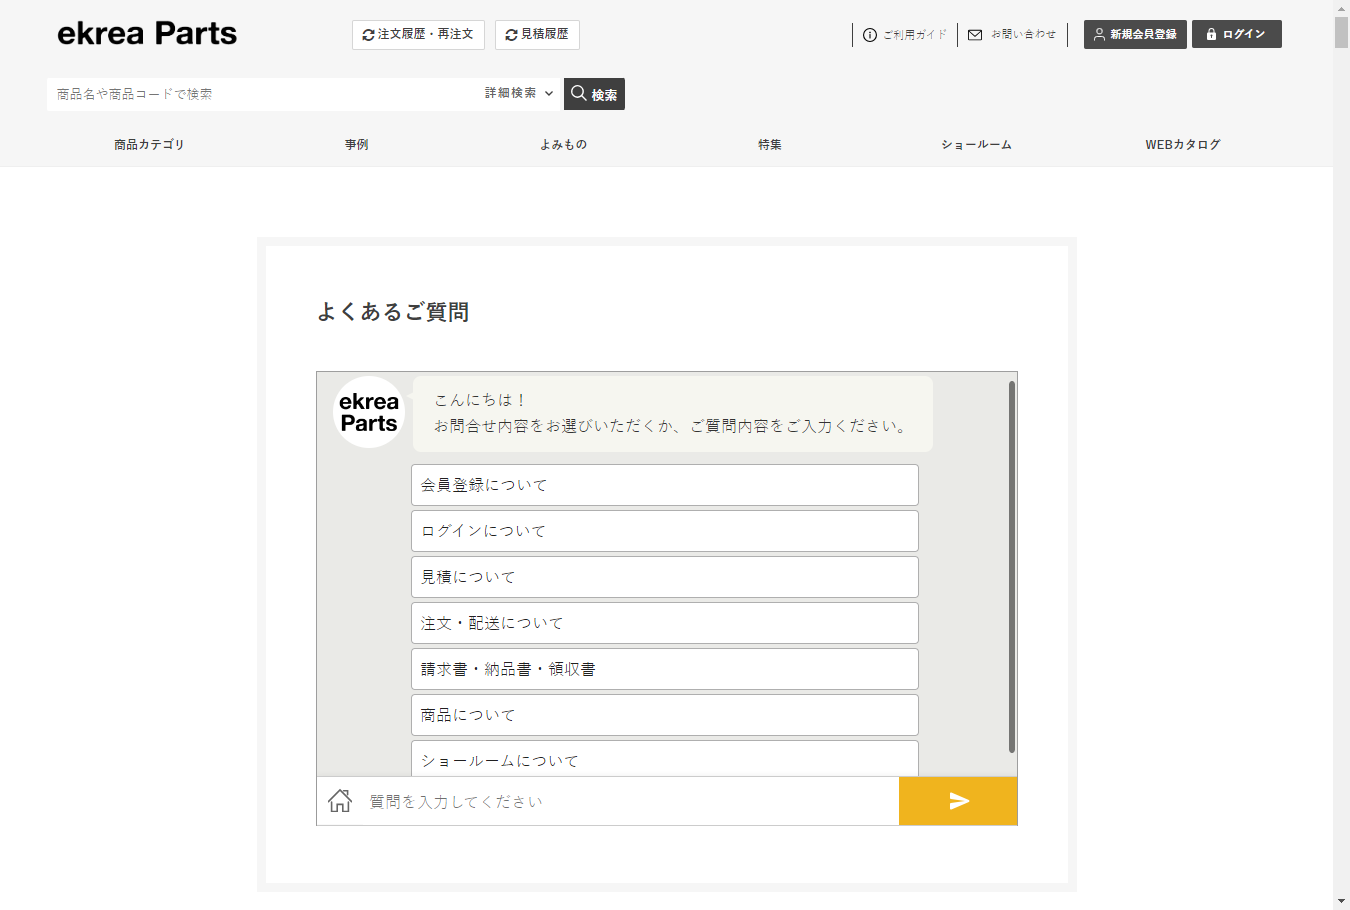This screenshot has height=910, width=1350.
Task: Open the WEBカタログ menu item
Action: (x=1183, y=145)
